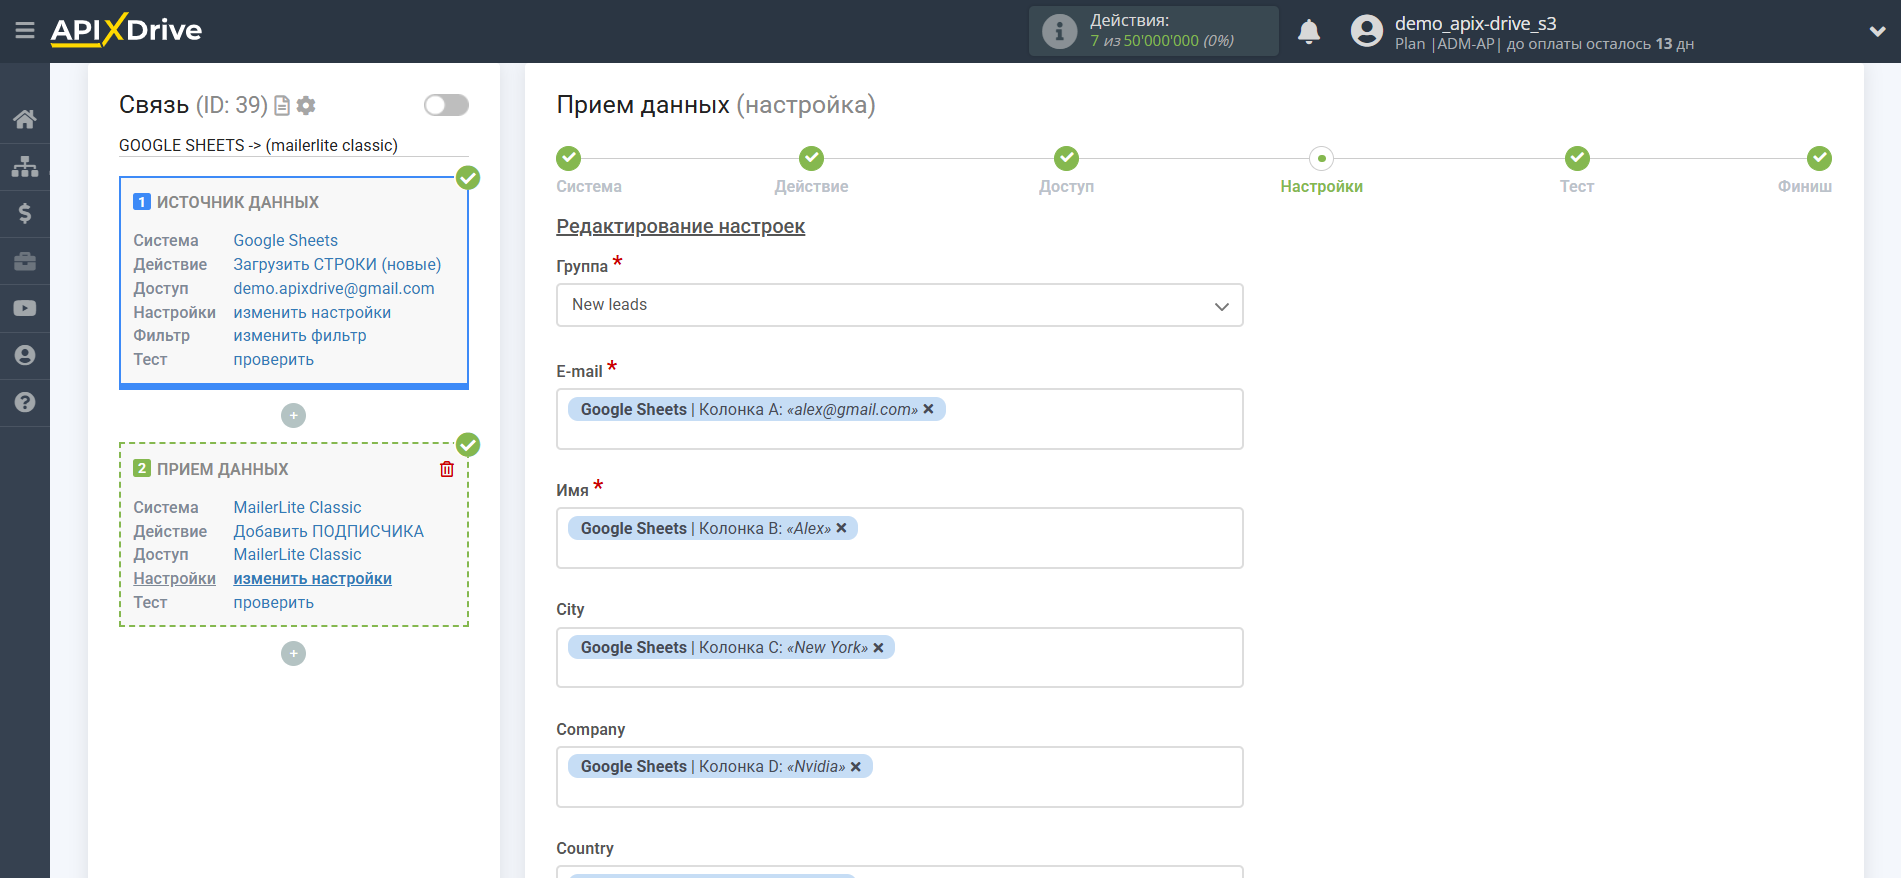Click the ИСТОЧНИК ДАННЫХ block header
This screenshot has width=1901, height=878.
coord(238,202)
